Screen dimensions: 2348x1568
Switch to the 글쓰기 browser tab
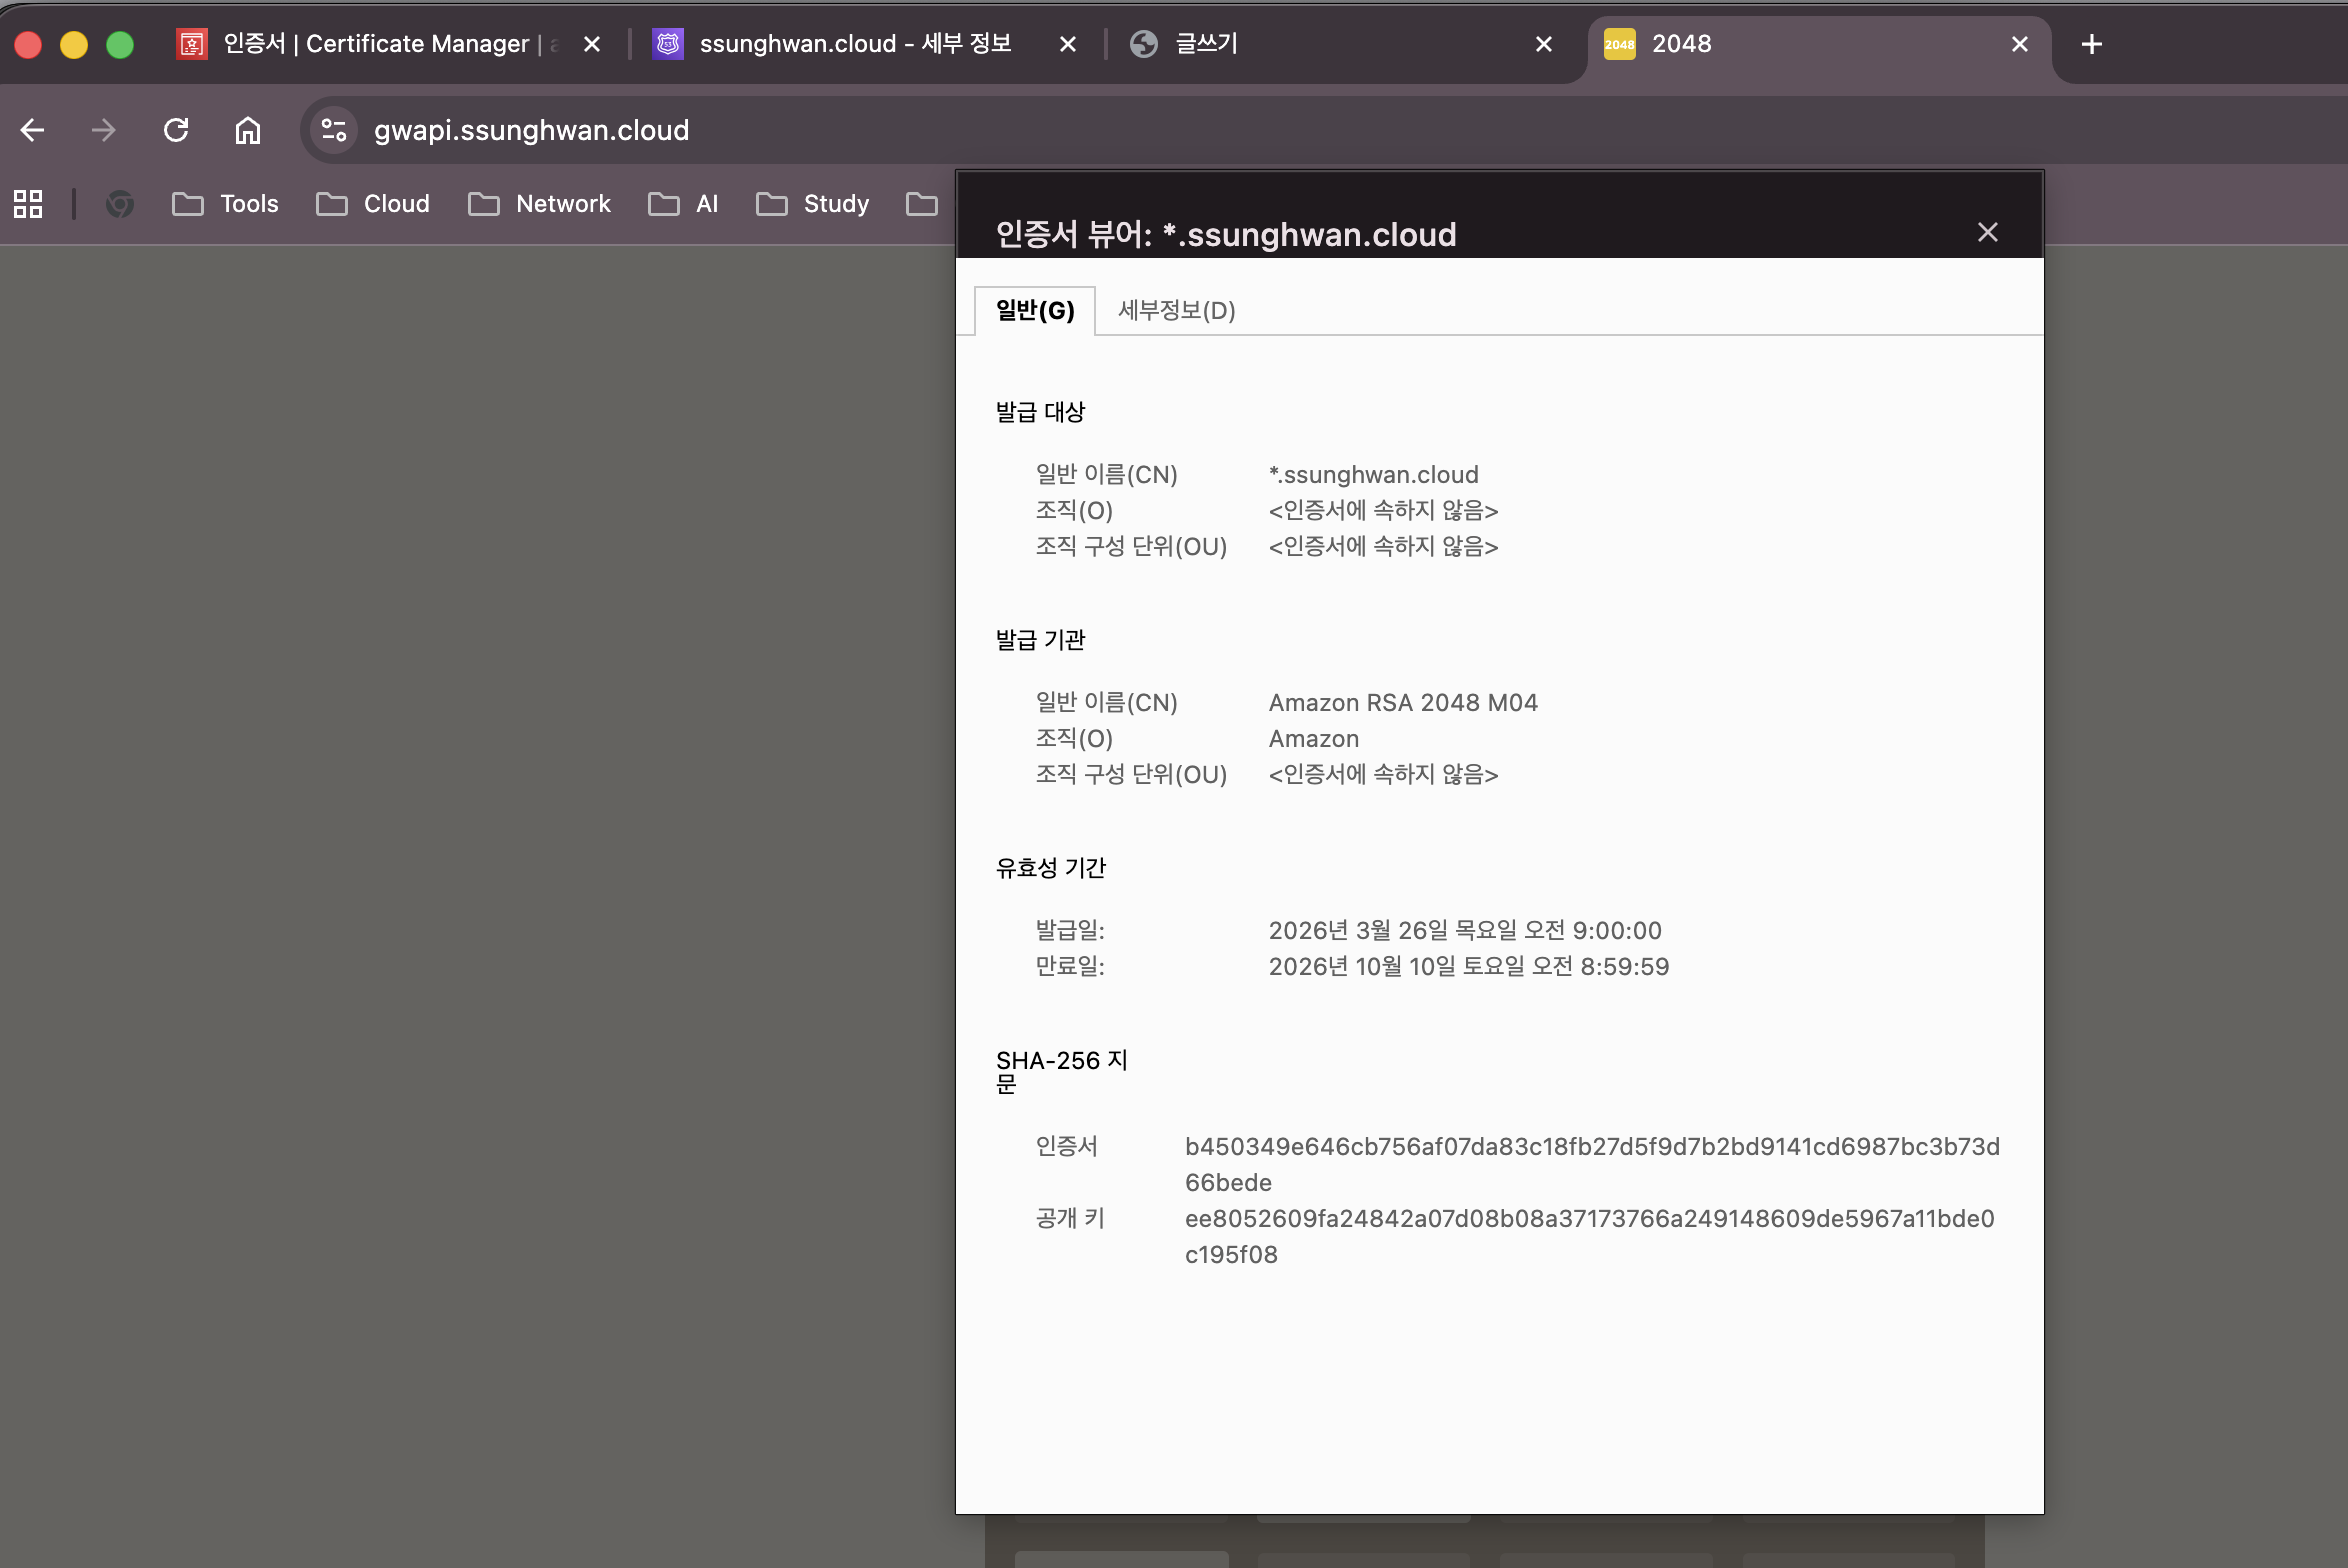pyautogui.click(x=1342, y=44)
